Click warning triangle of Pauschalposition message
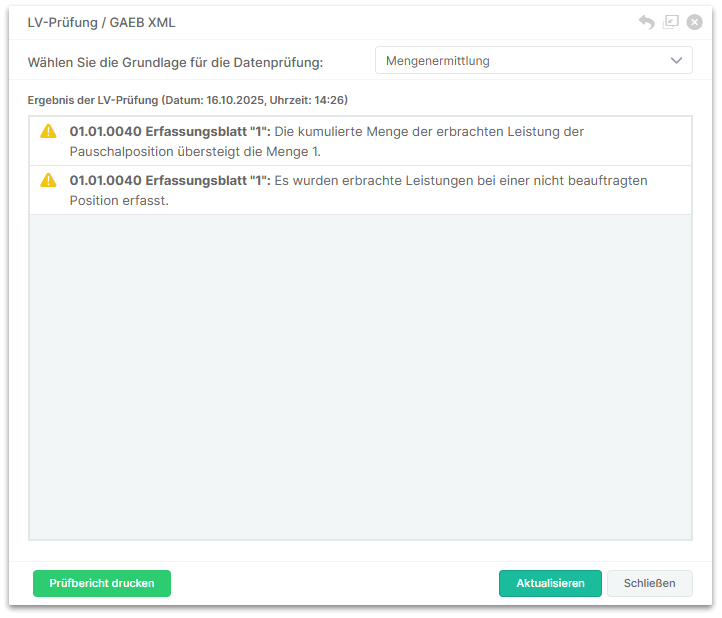The height and width of the screenshot is (618, 722). coord(48,131)
